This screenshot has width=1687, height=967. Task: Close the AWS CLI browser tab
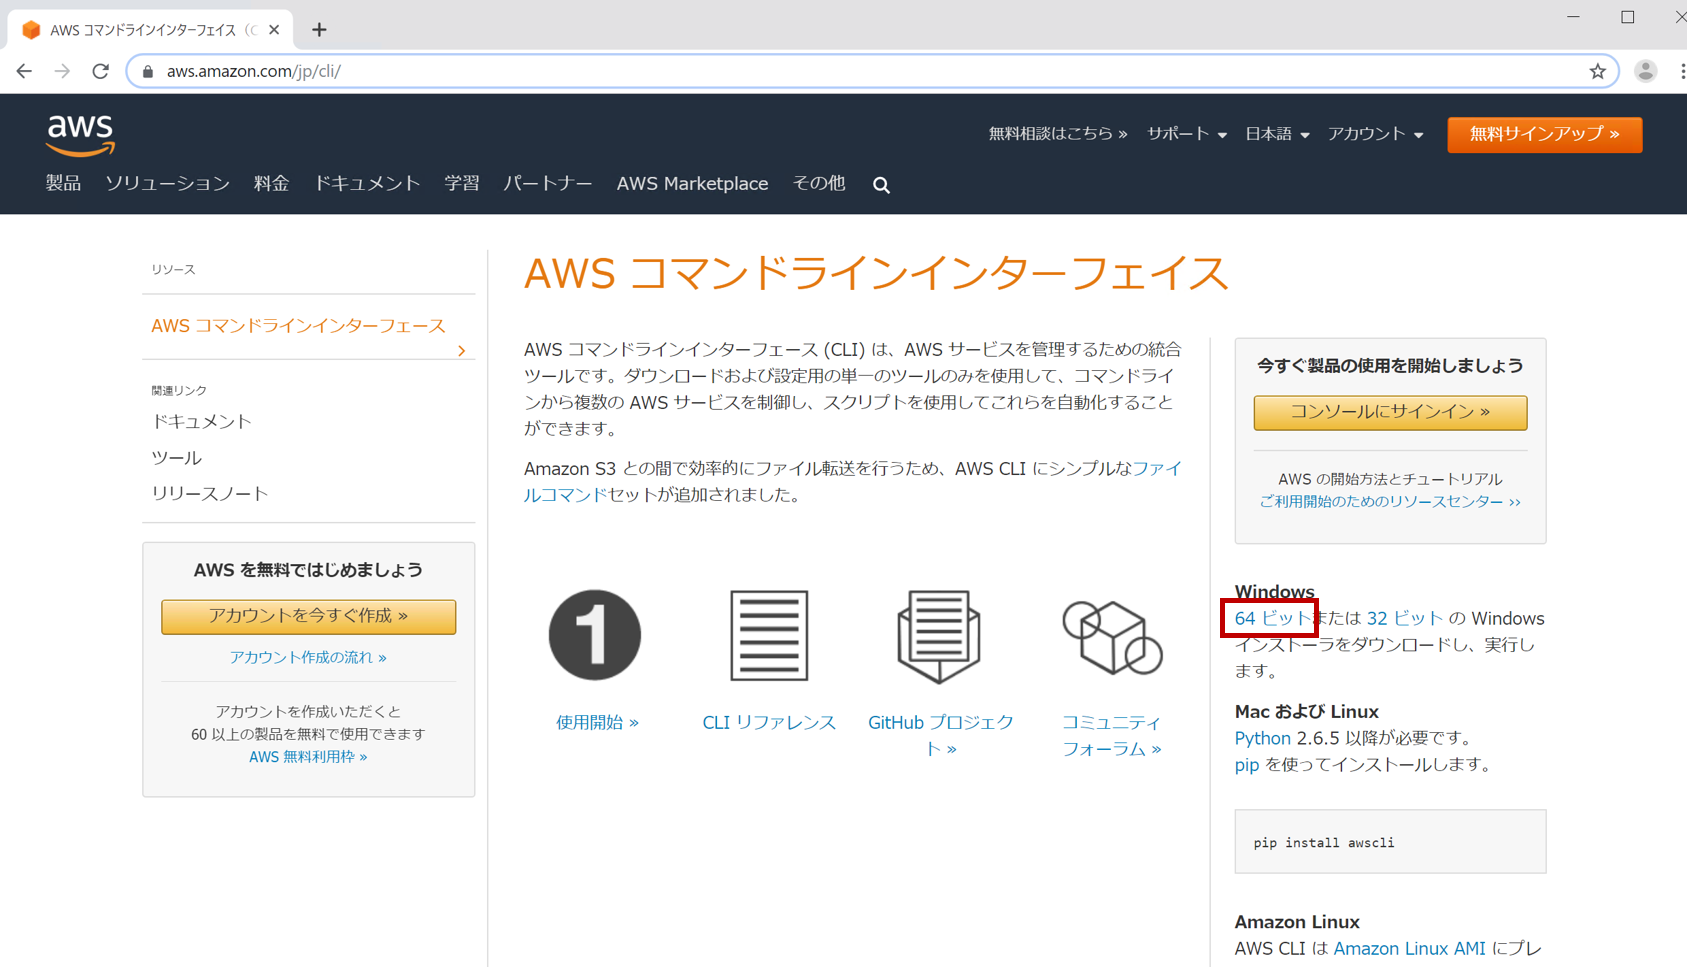(274, 30)
